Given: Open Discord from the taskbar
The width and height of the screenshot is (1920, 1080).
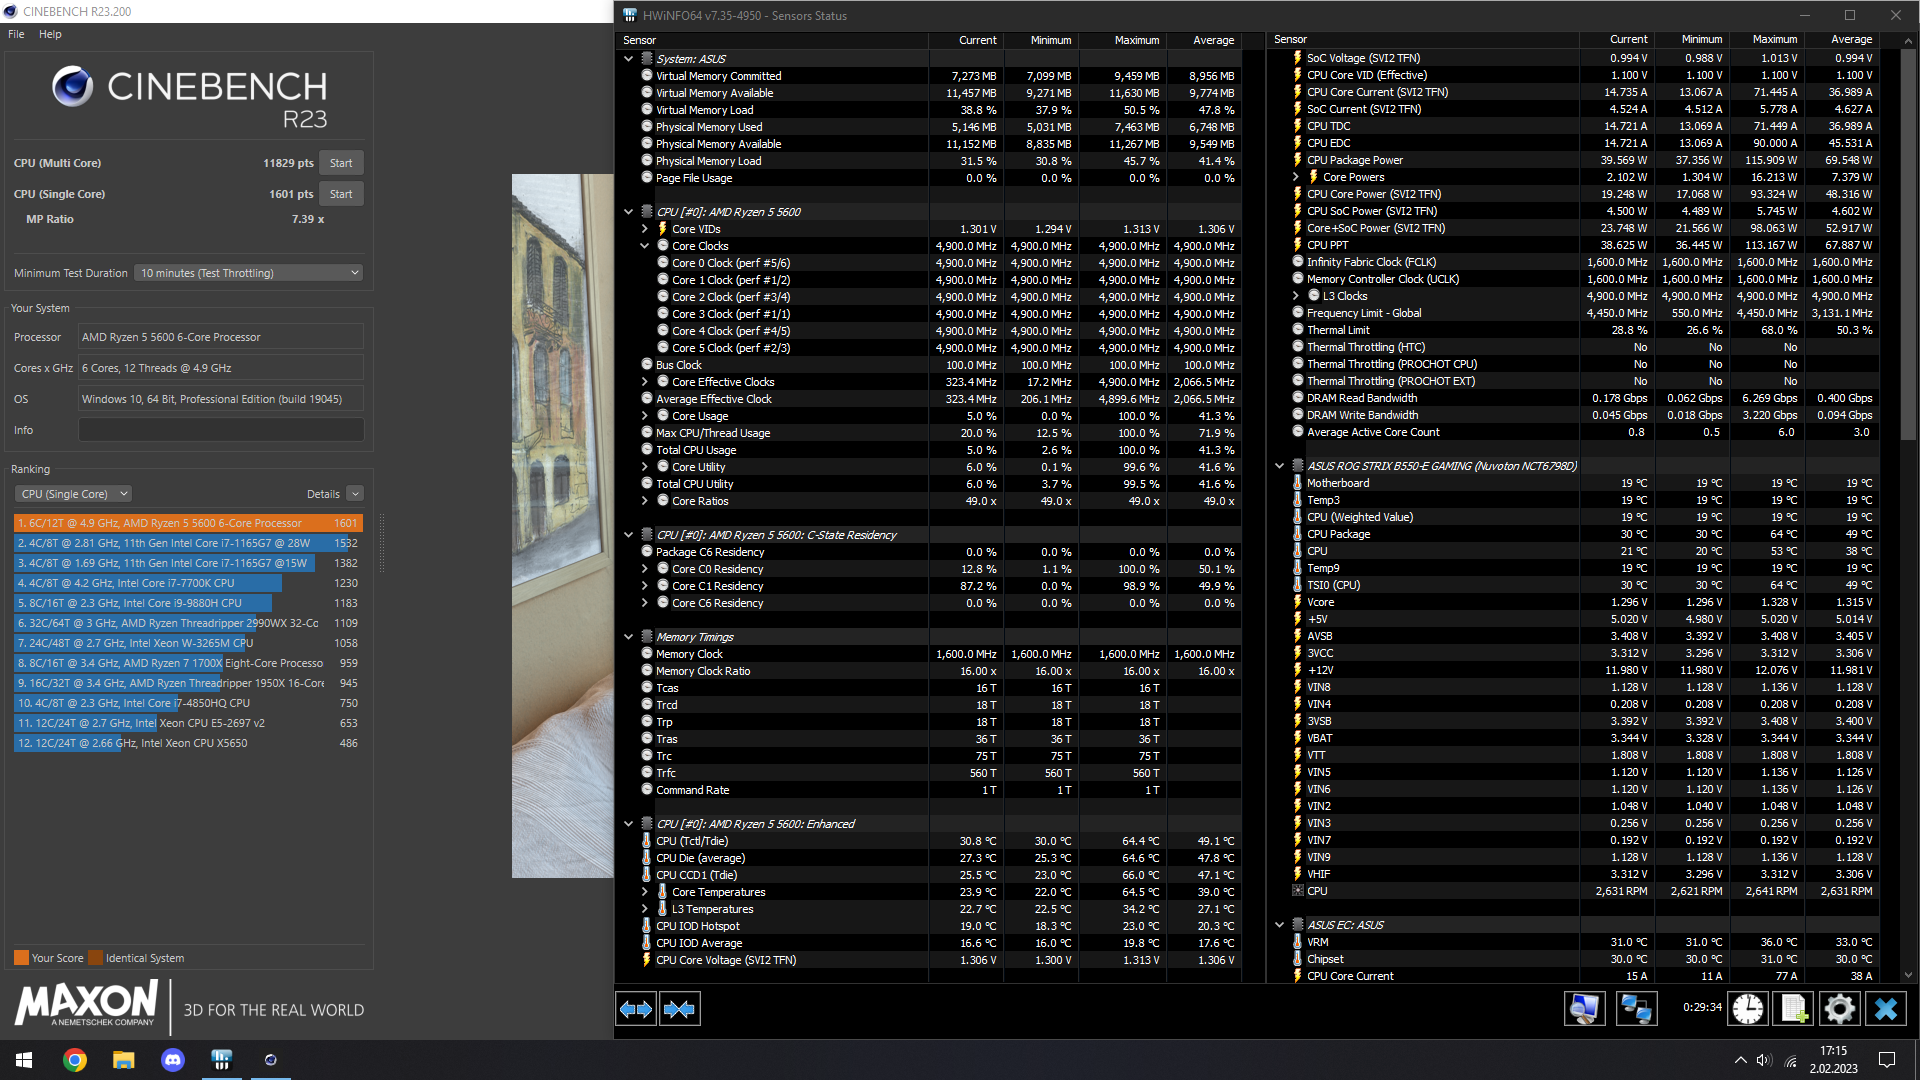Looking at the screenshot, I should click(173, 1060).
